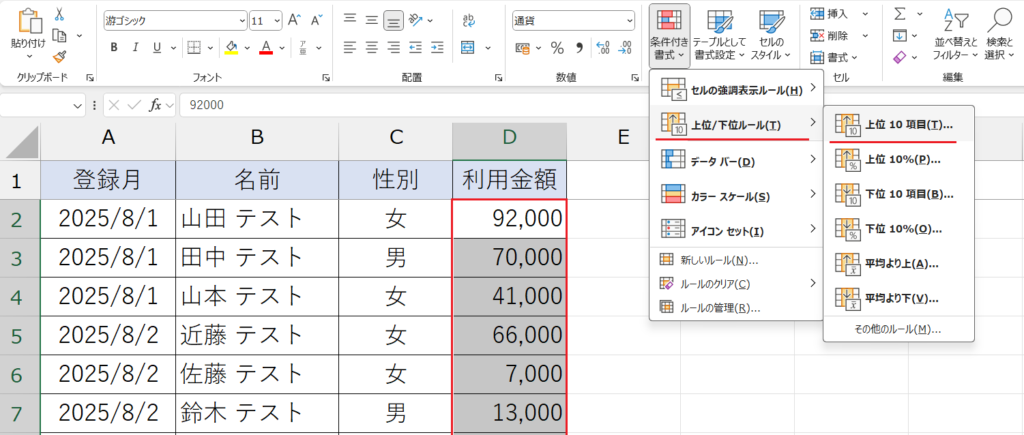This screenshot has height=435, width=1024.
Task: Expand the underline options arrow
Action: (x=174, y=47)
